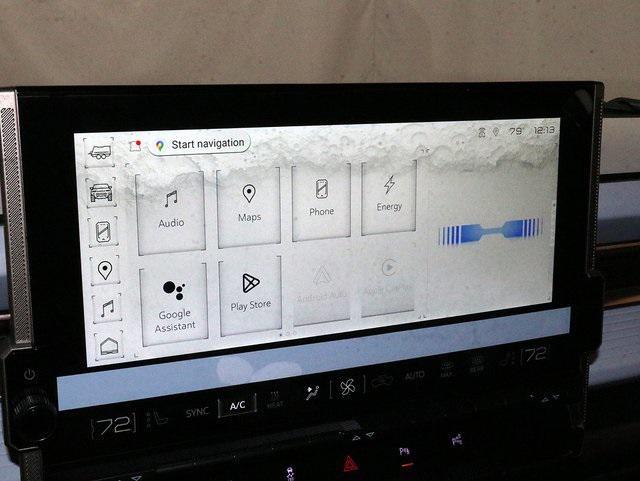640x481 pixels.
Task: Open the Audio app tile
Action: coord(171,212)
